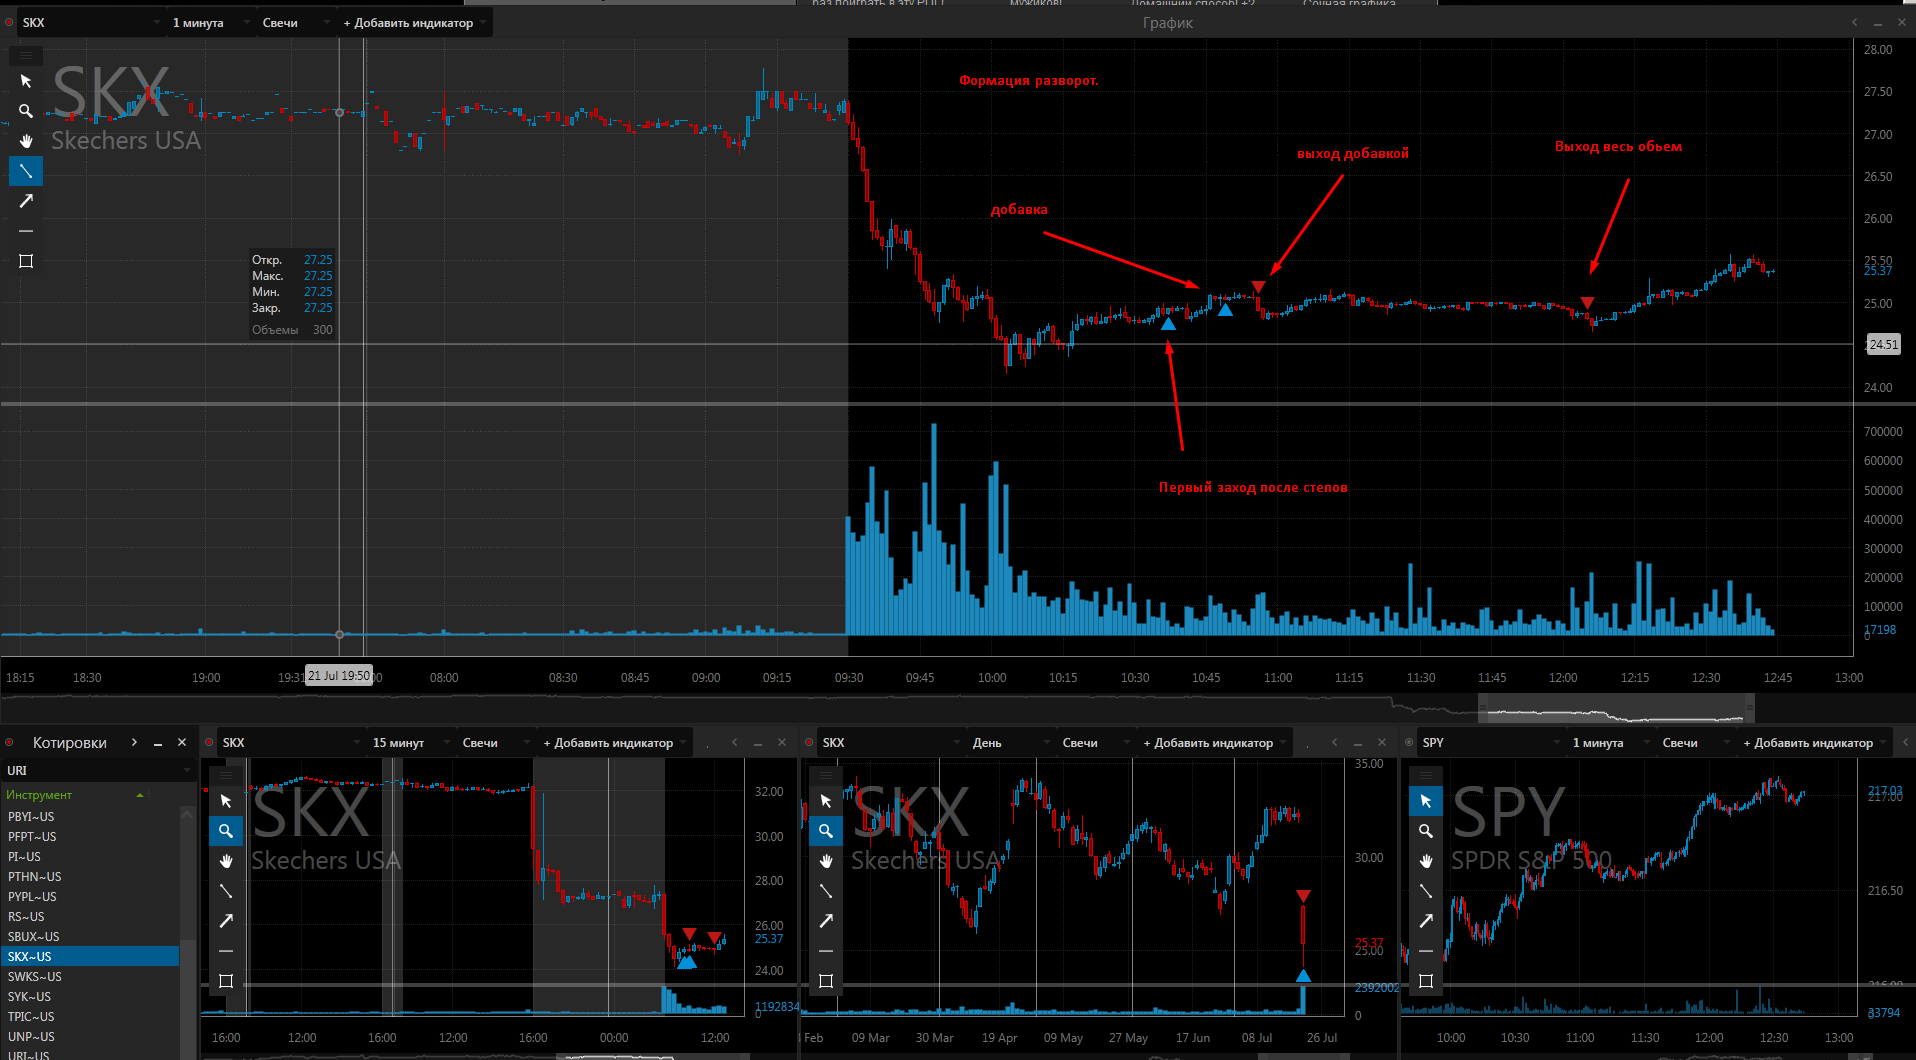This screenshot has width=1916, height=1060.
Task: Select the trend line tool in main chart
Action: (26, 171)
